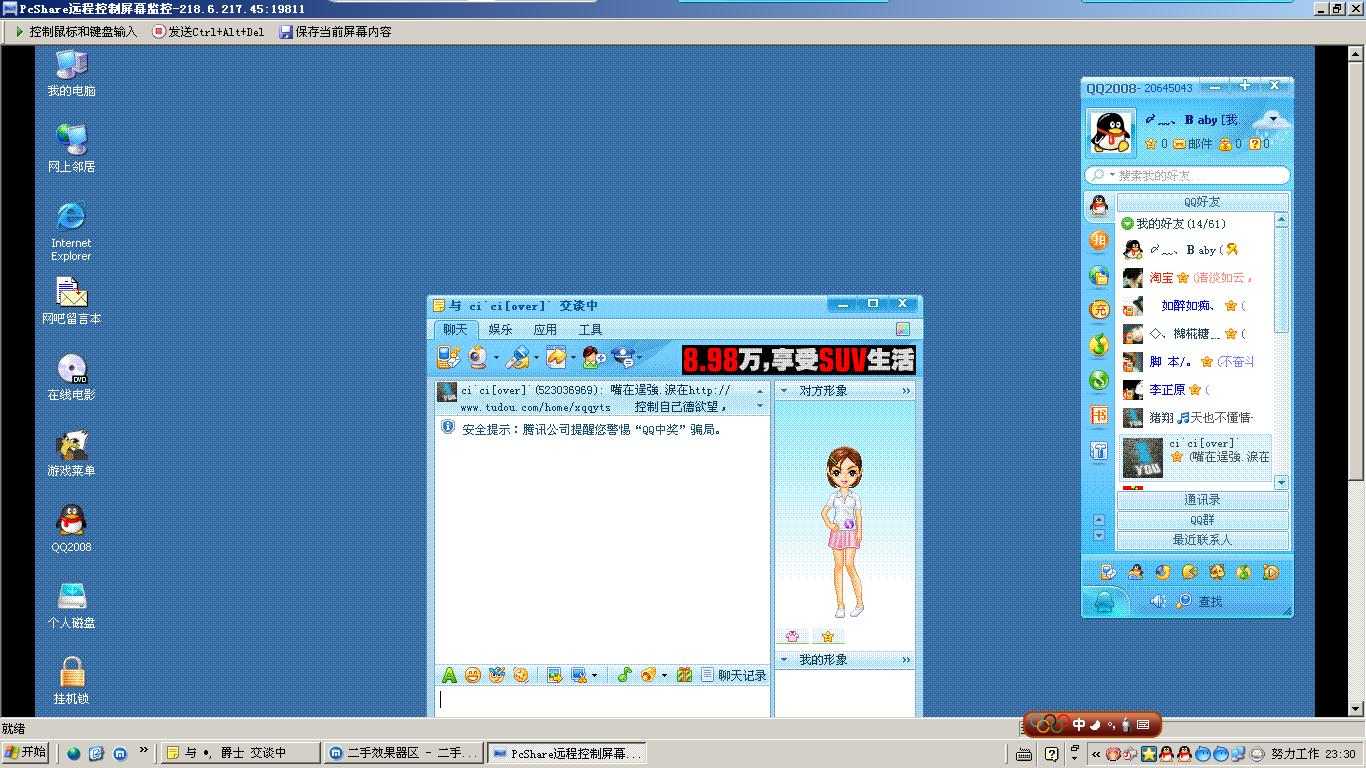This screenshot has width=1366, height=768.
Task: Select the 游戏菜单 desktop icon
Action: (x=71, y=453)
